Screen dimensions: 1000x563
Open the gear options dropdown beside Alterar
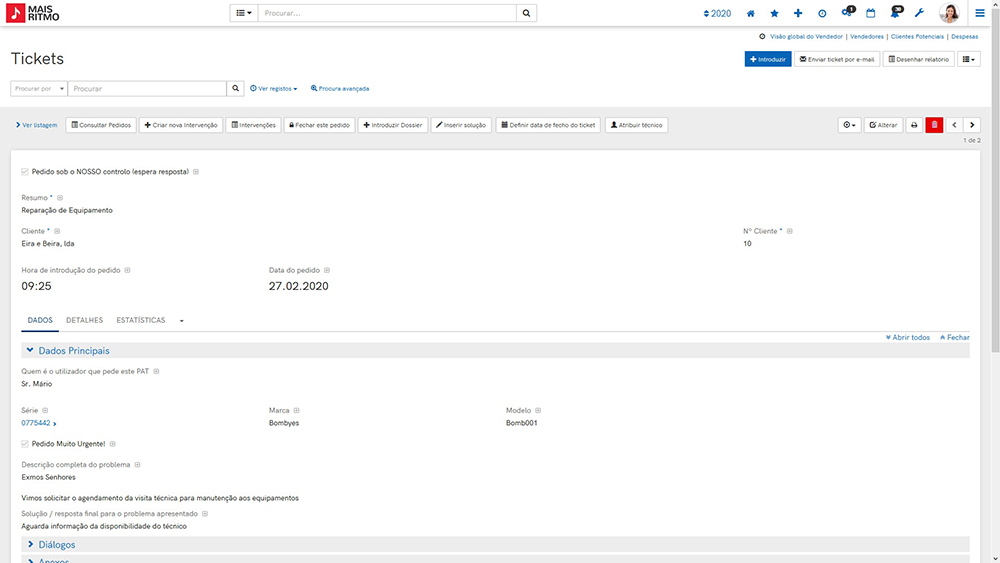[849, 125]
